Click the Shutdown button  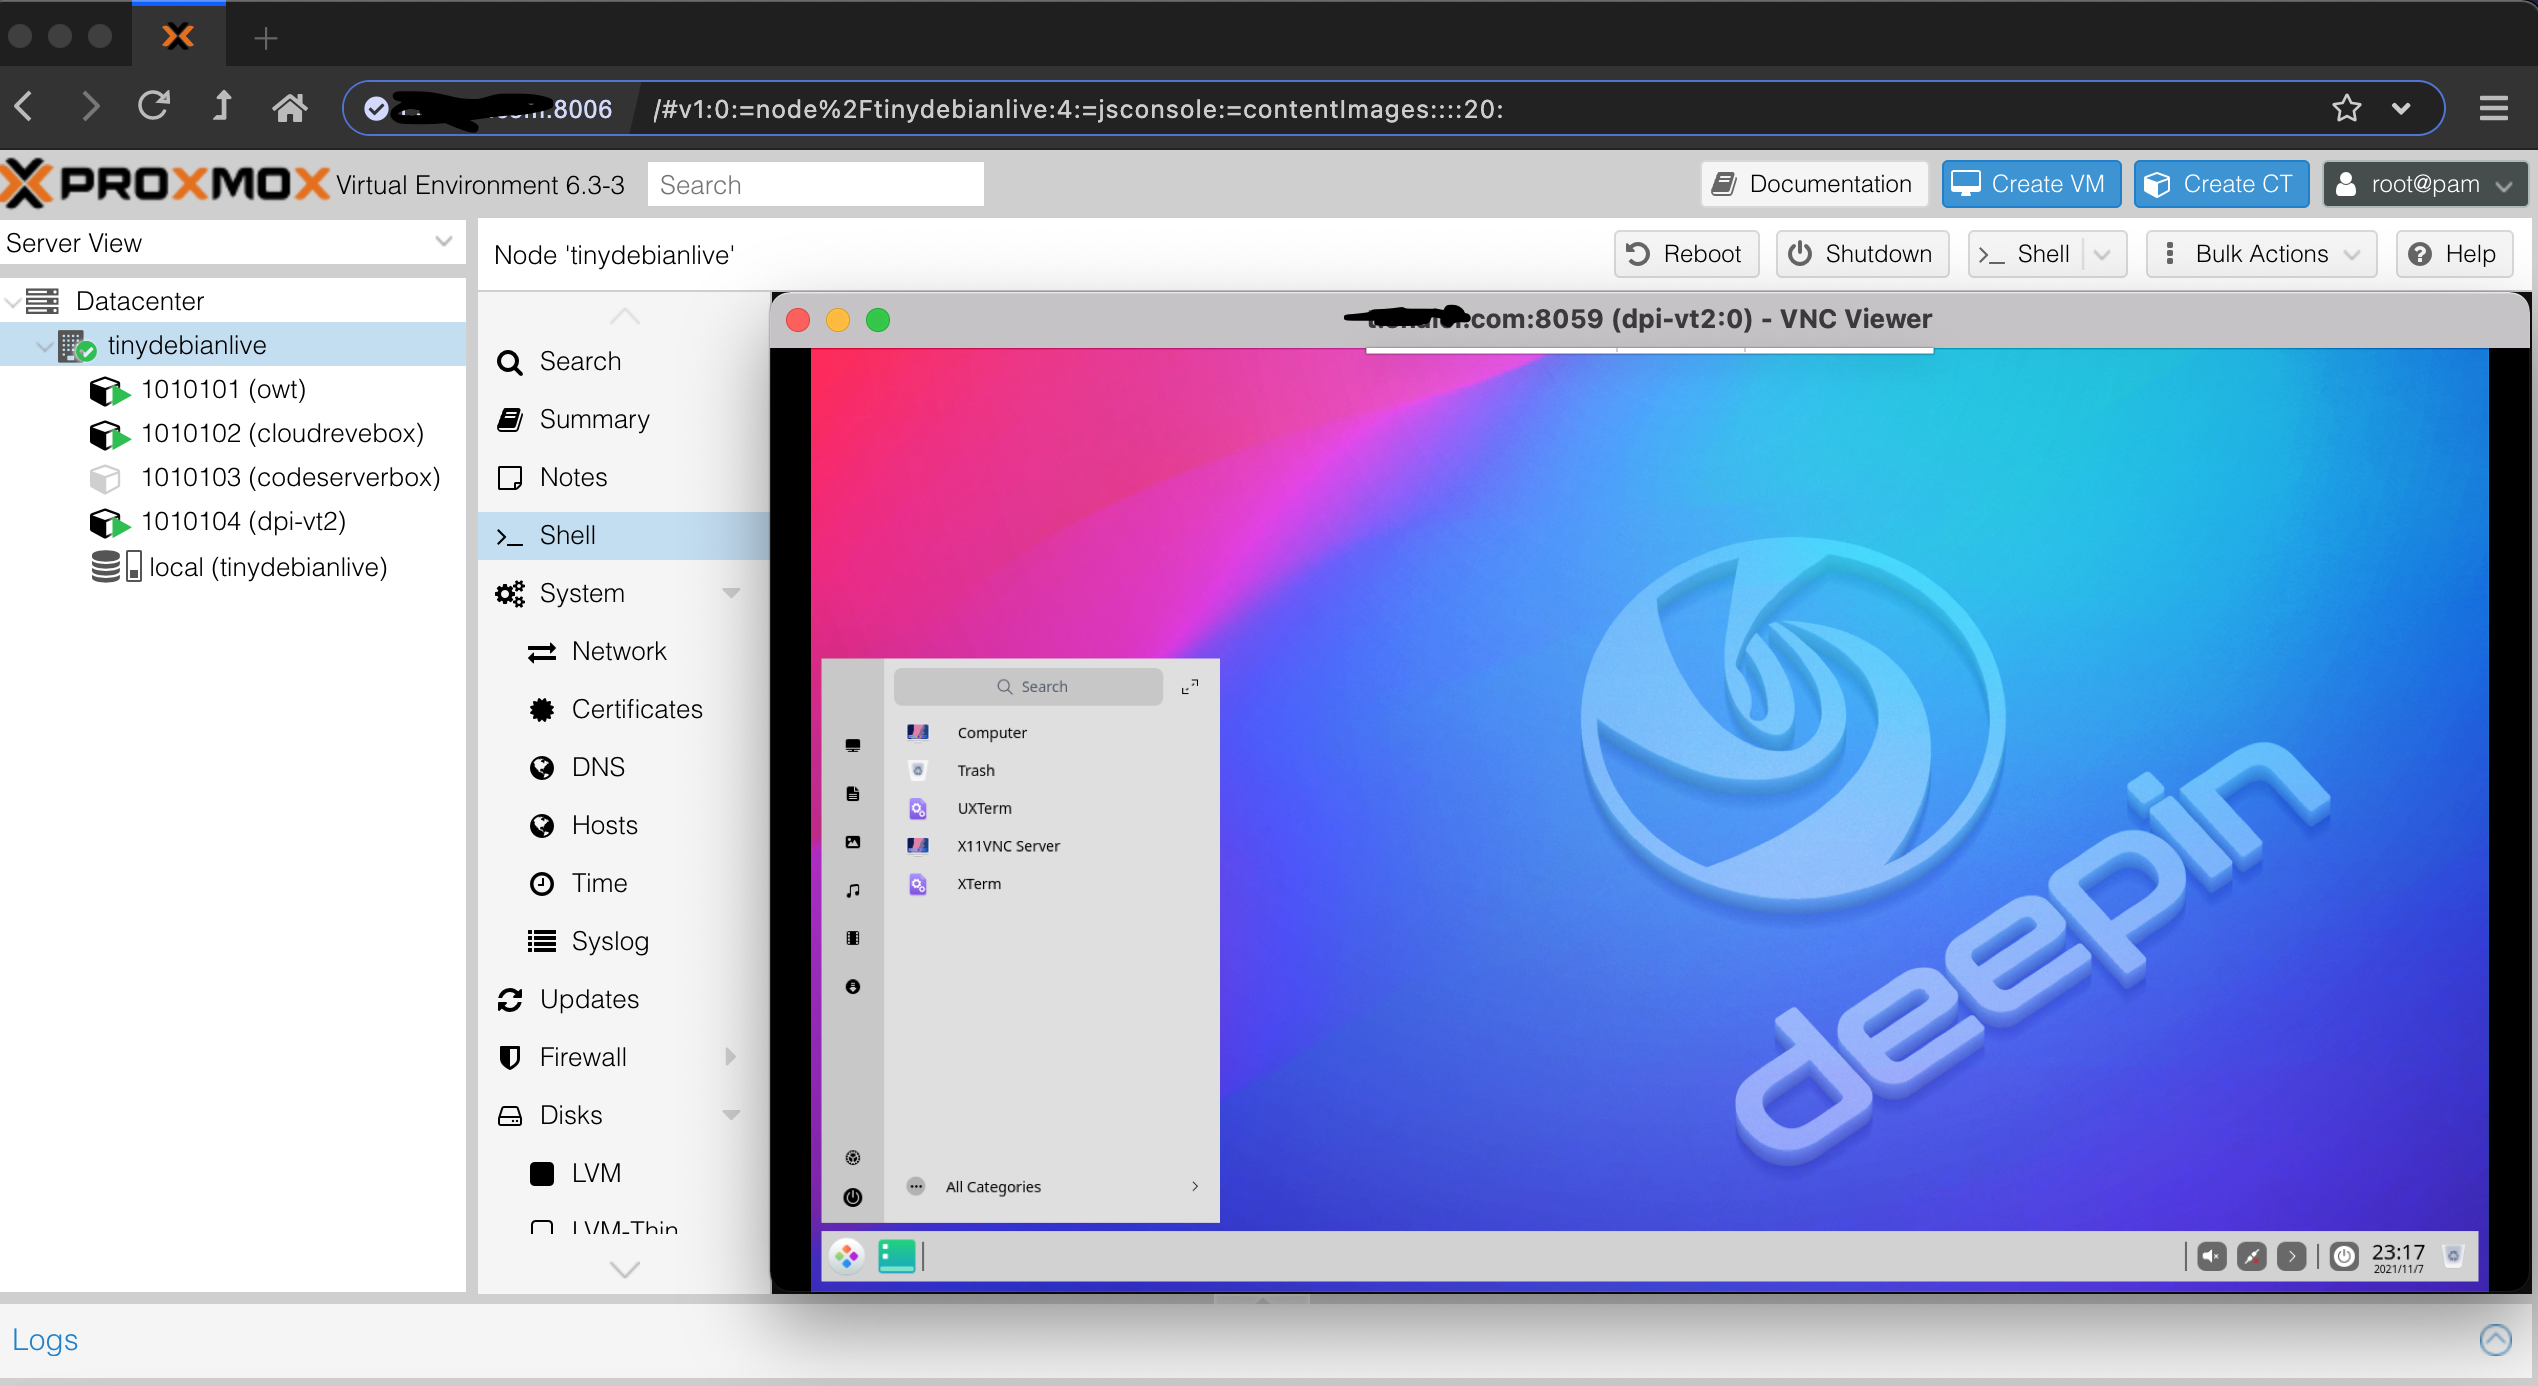(1862, 254)
